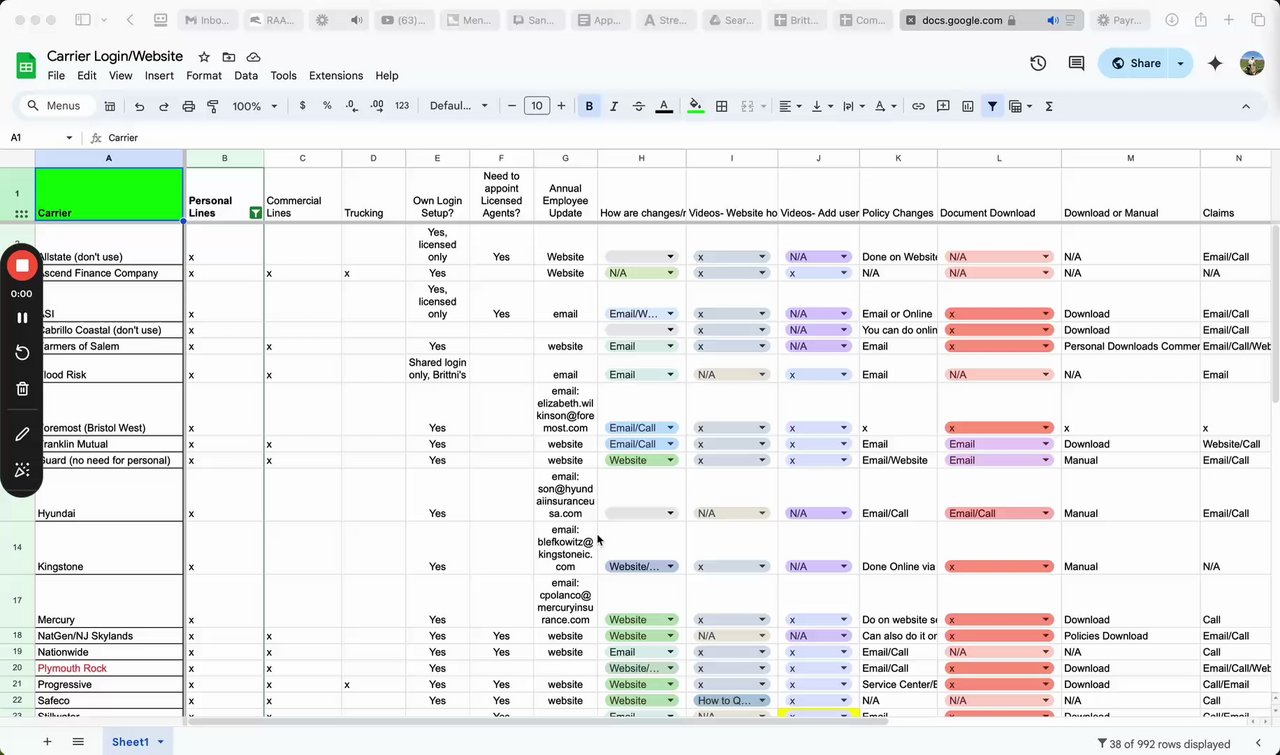The image size is (1280, 755).
Task: Open the fill color picker
Action: [696, 106]
